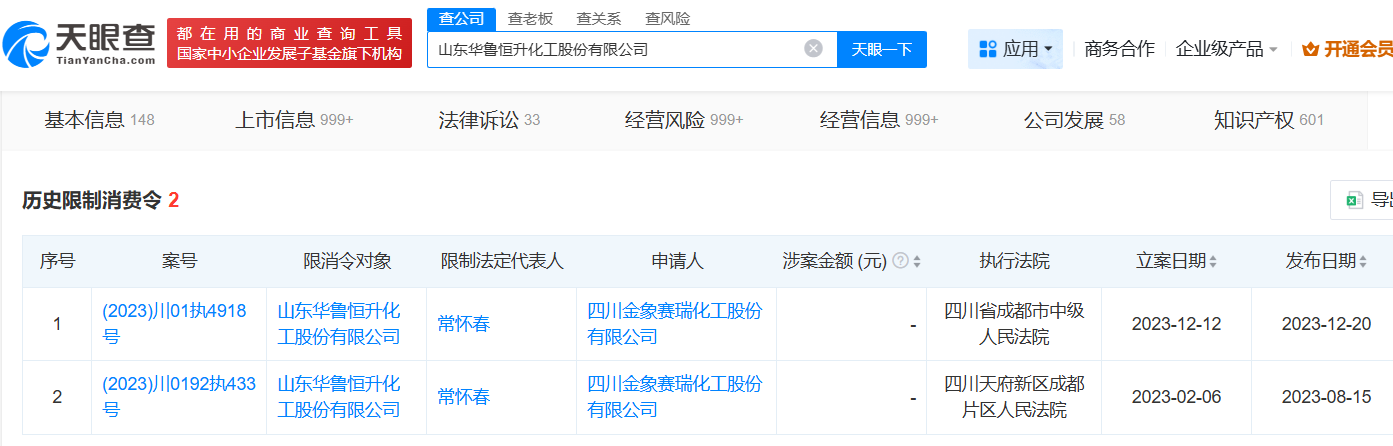The image size is (1393, 446).
Task: Clear the search box with the X icon
Action: coord(813,49)
